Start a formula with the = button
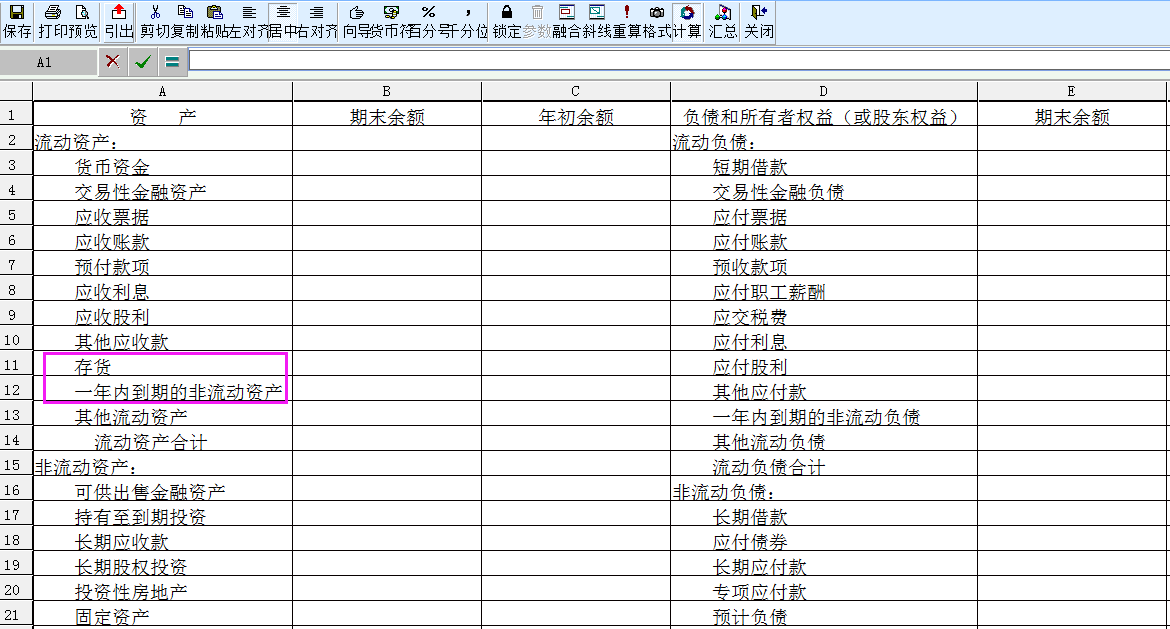This screenshot has width=1170, height=629. (172, 61)
